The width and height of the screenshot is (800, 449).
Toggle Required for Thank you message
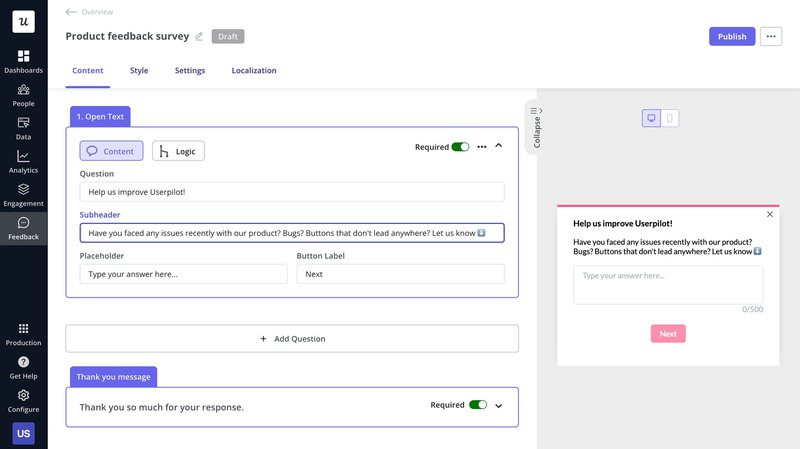[478, 405]
